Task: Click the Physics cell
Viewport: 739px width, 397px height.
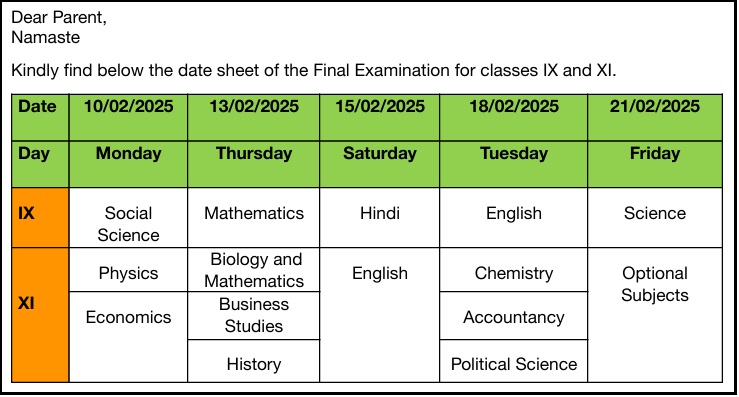Action: point(128,270)
